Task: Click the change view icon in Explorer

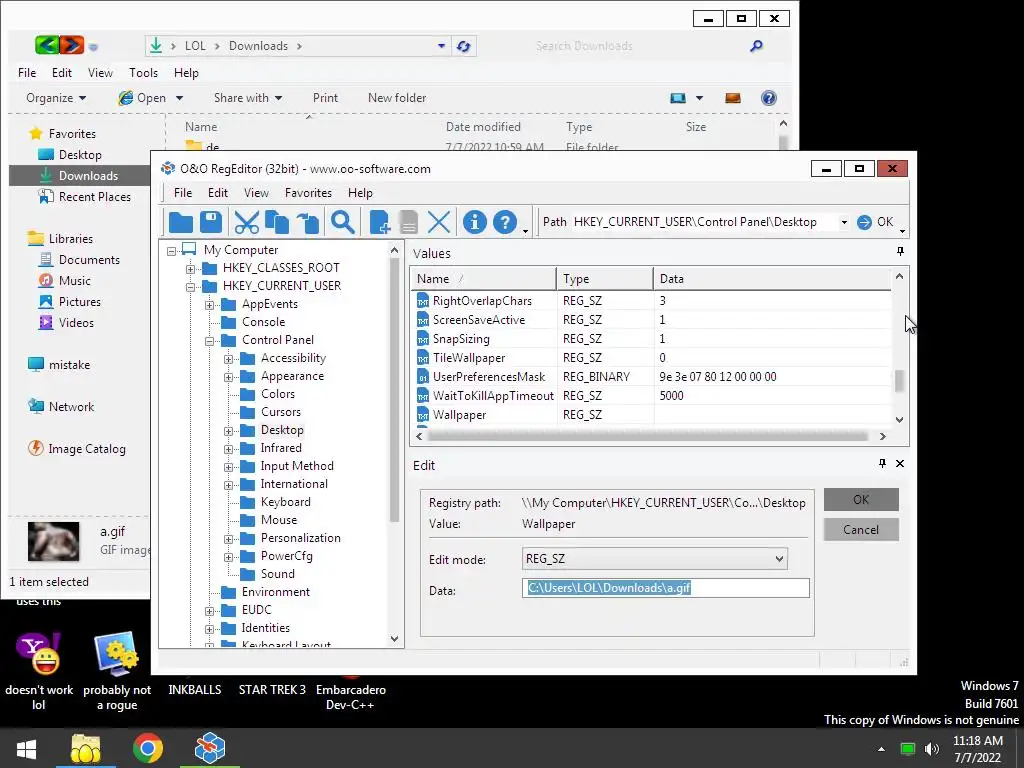Action: [x=678, y=98]
